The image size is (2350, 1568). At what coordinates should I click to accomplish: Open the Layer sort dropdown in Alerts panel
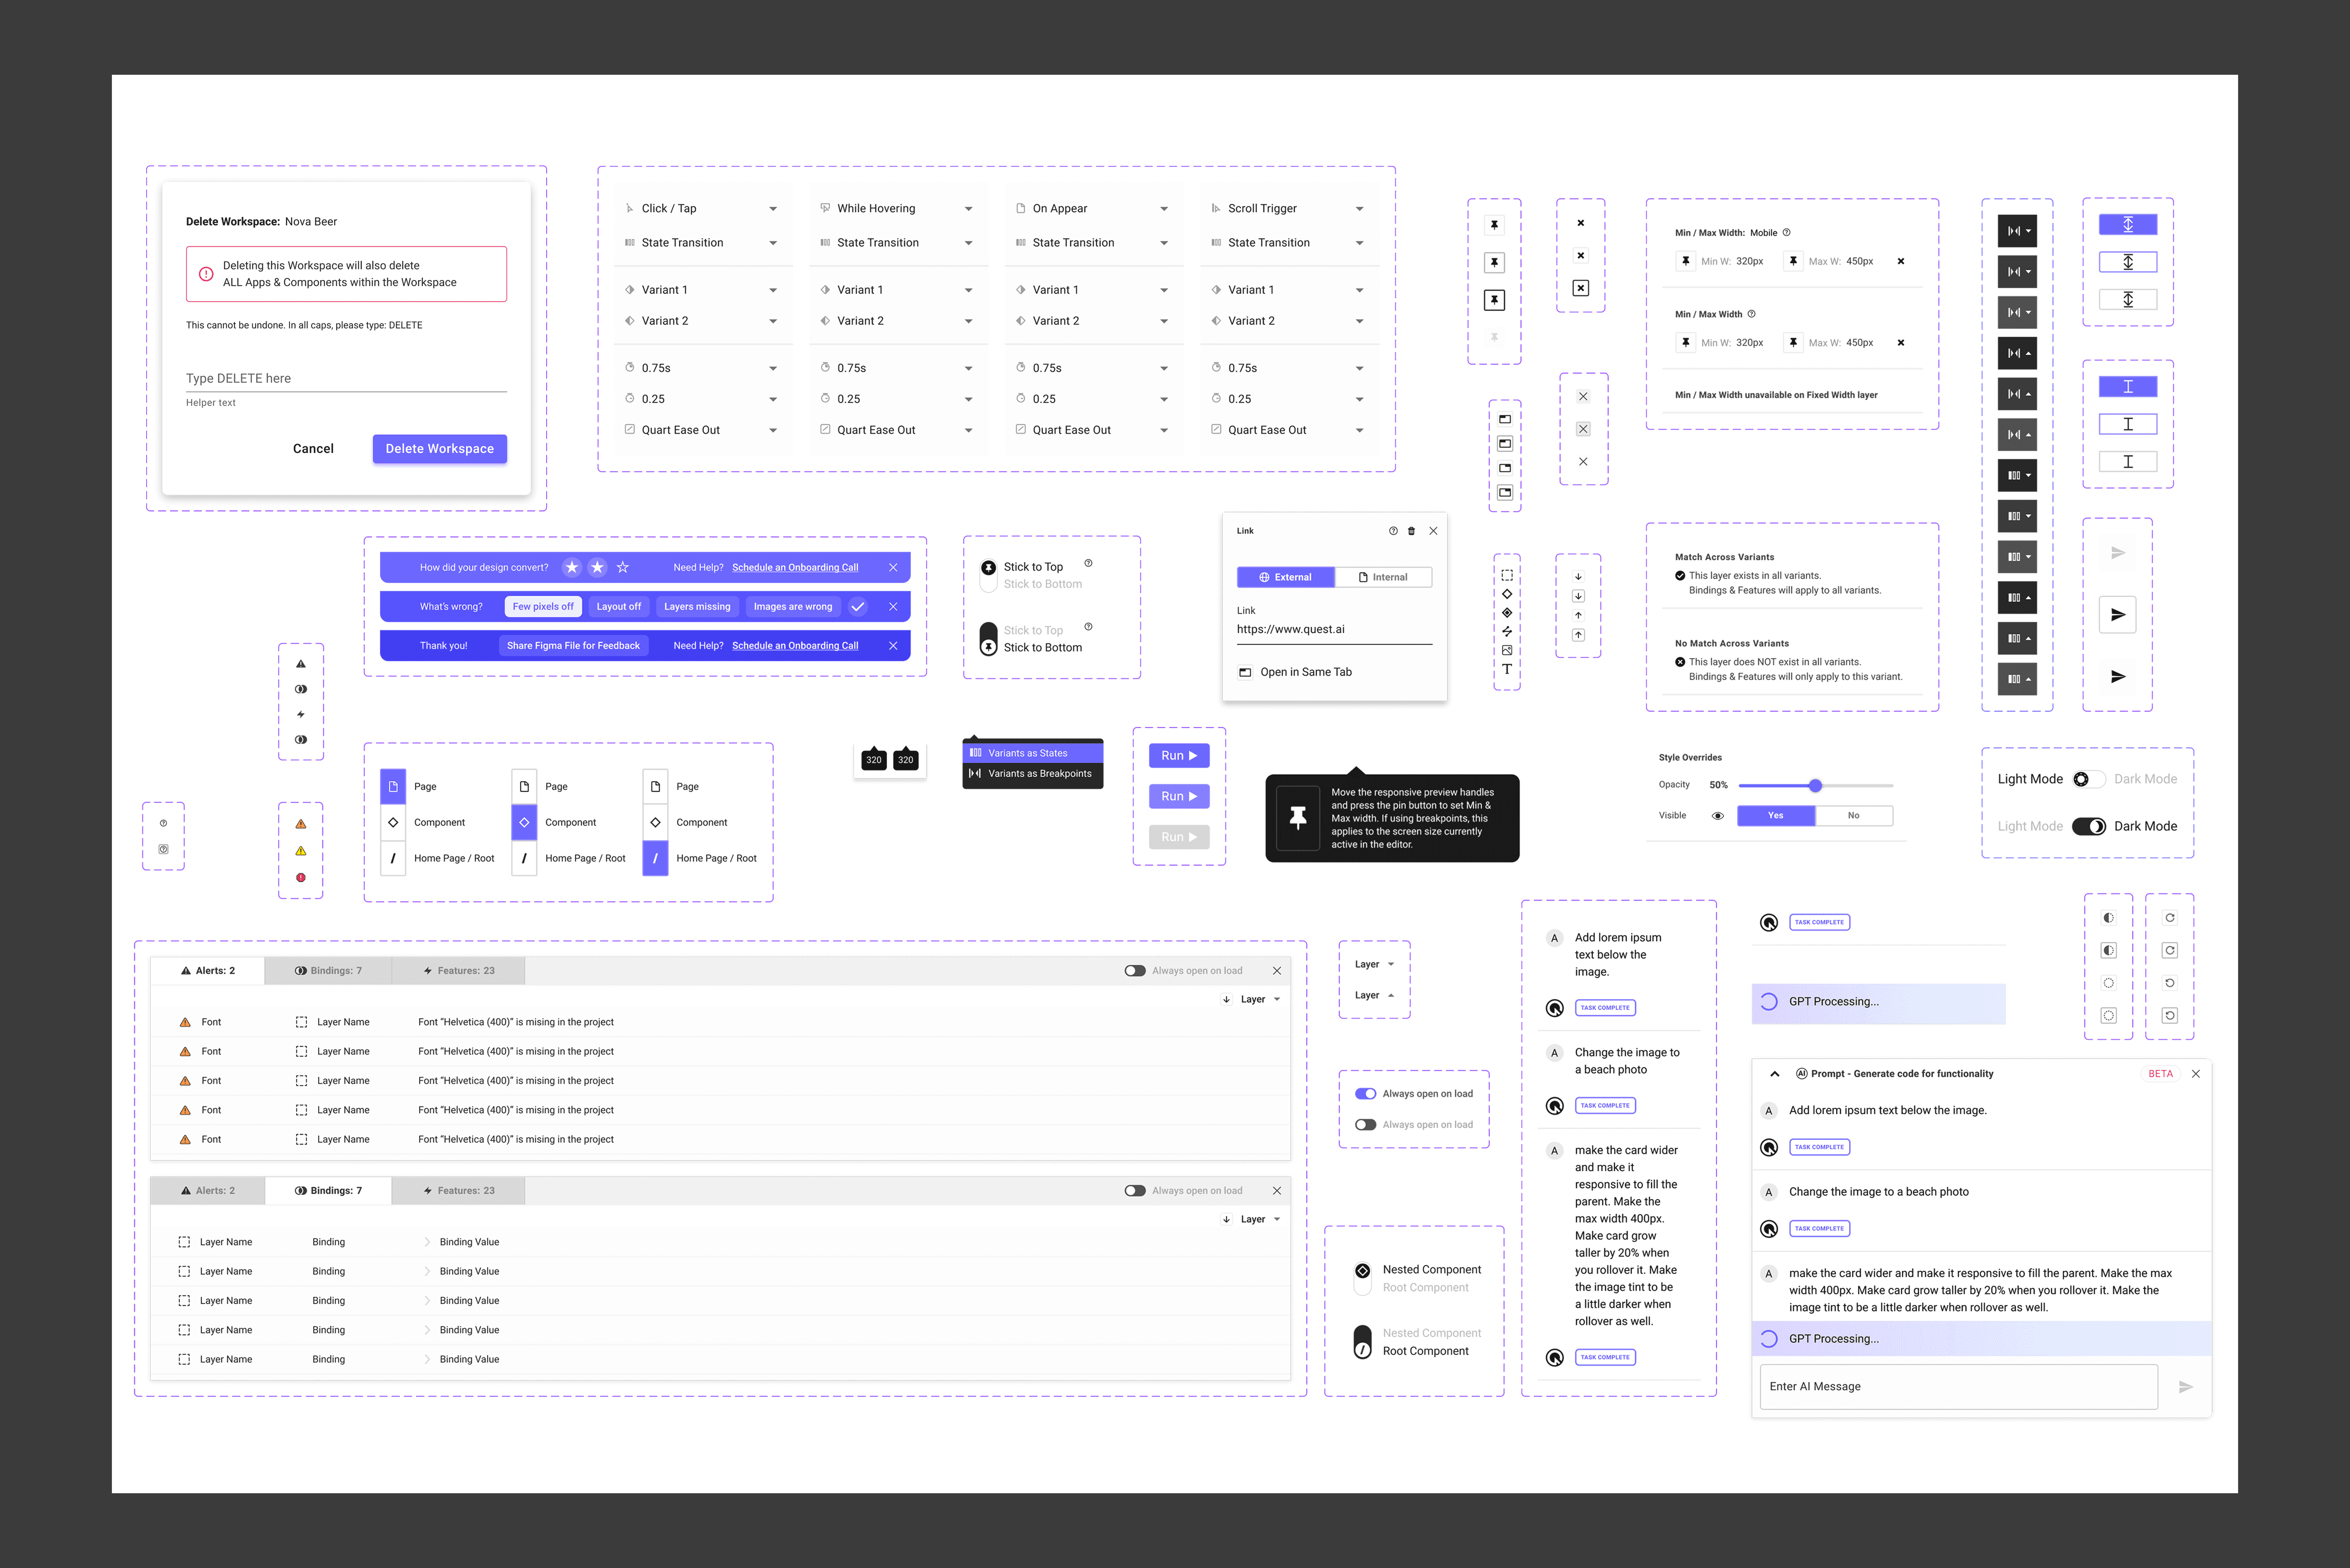click(1258, 999)
